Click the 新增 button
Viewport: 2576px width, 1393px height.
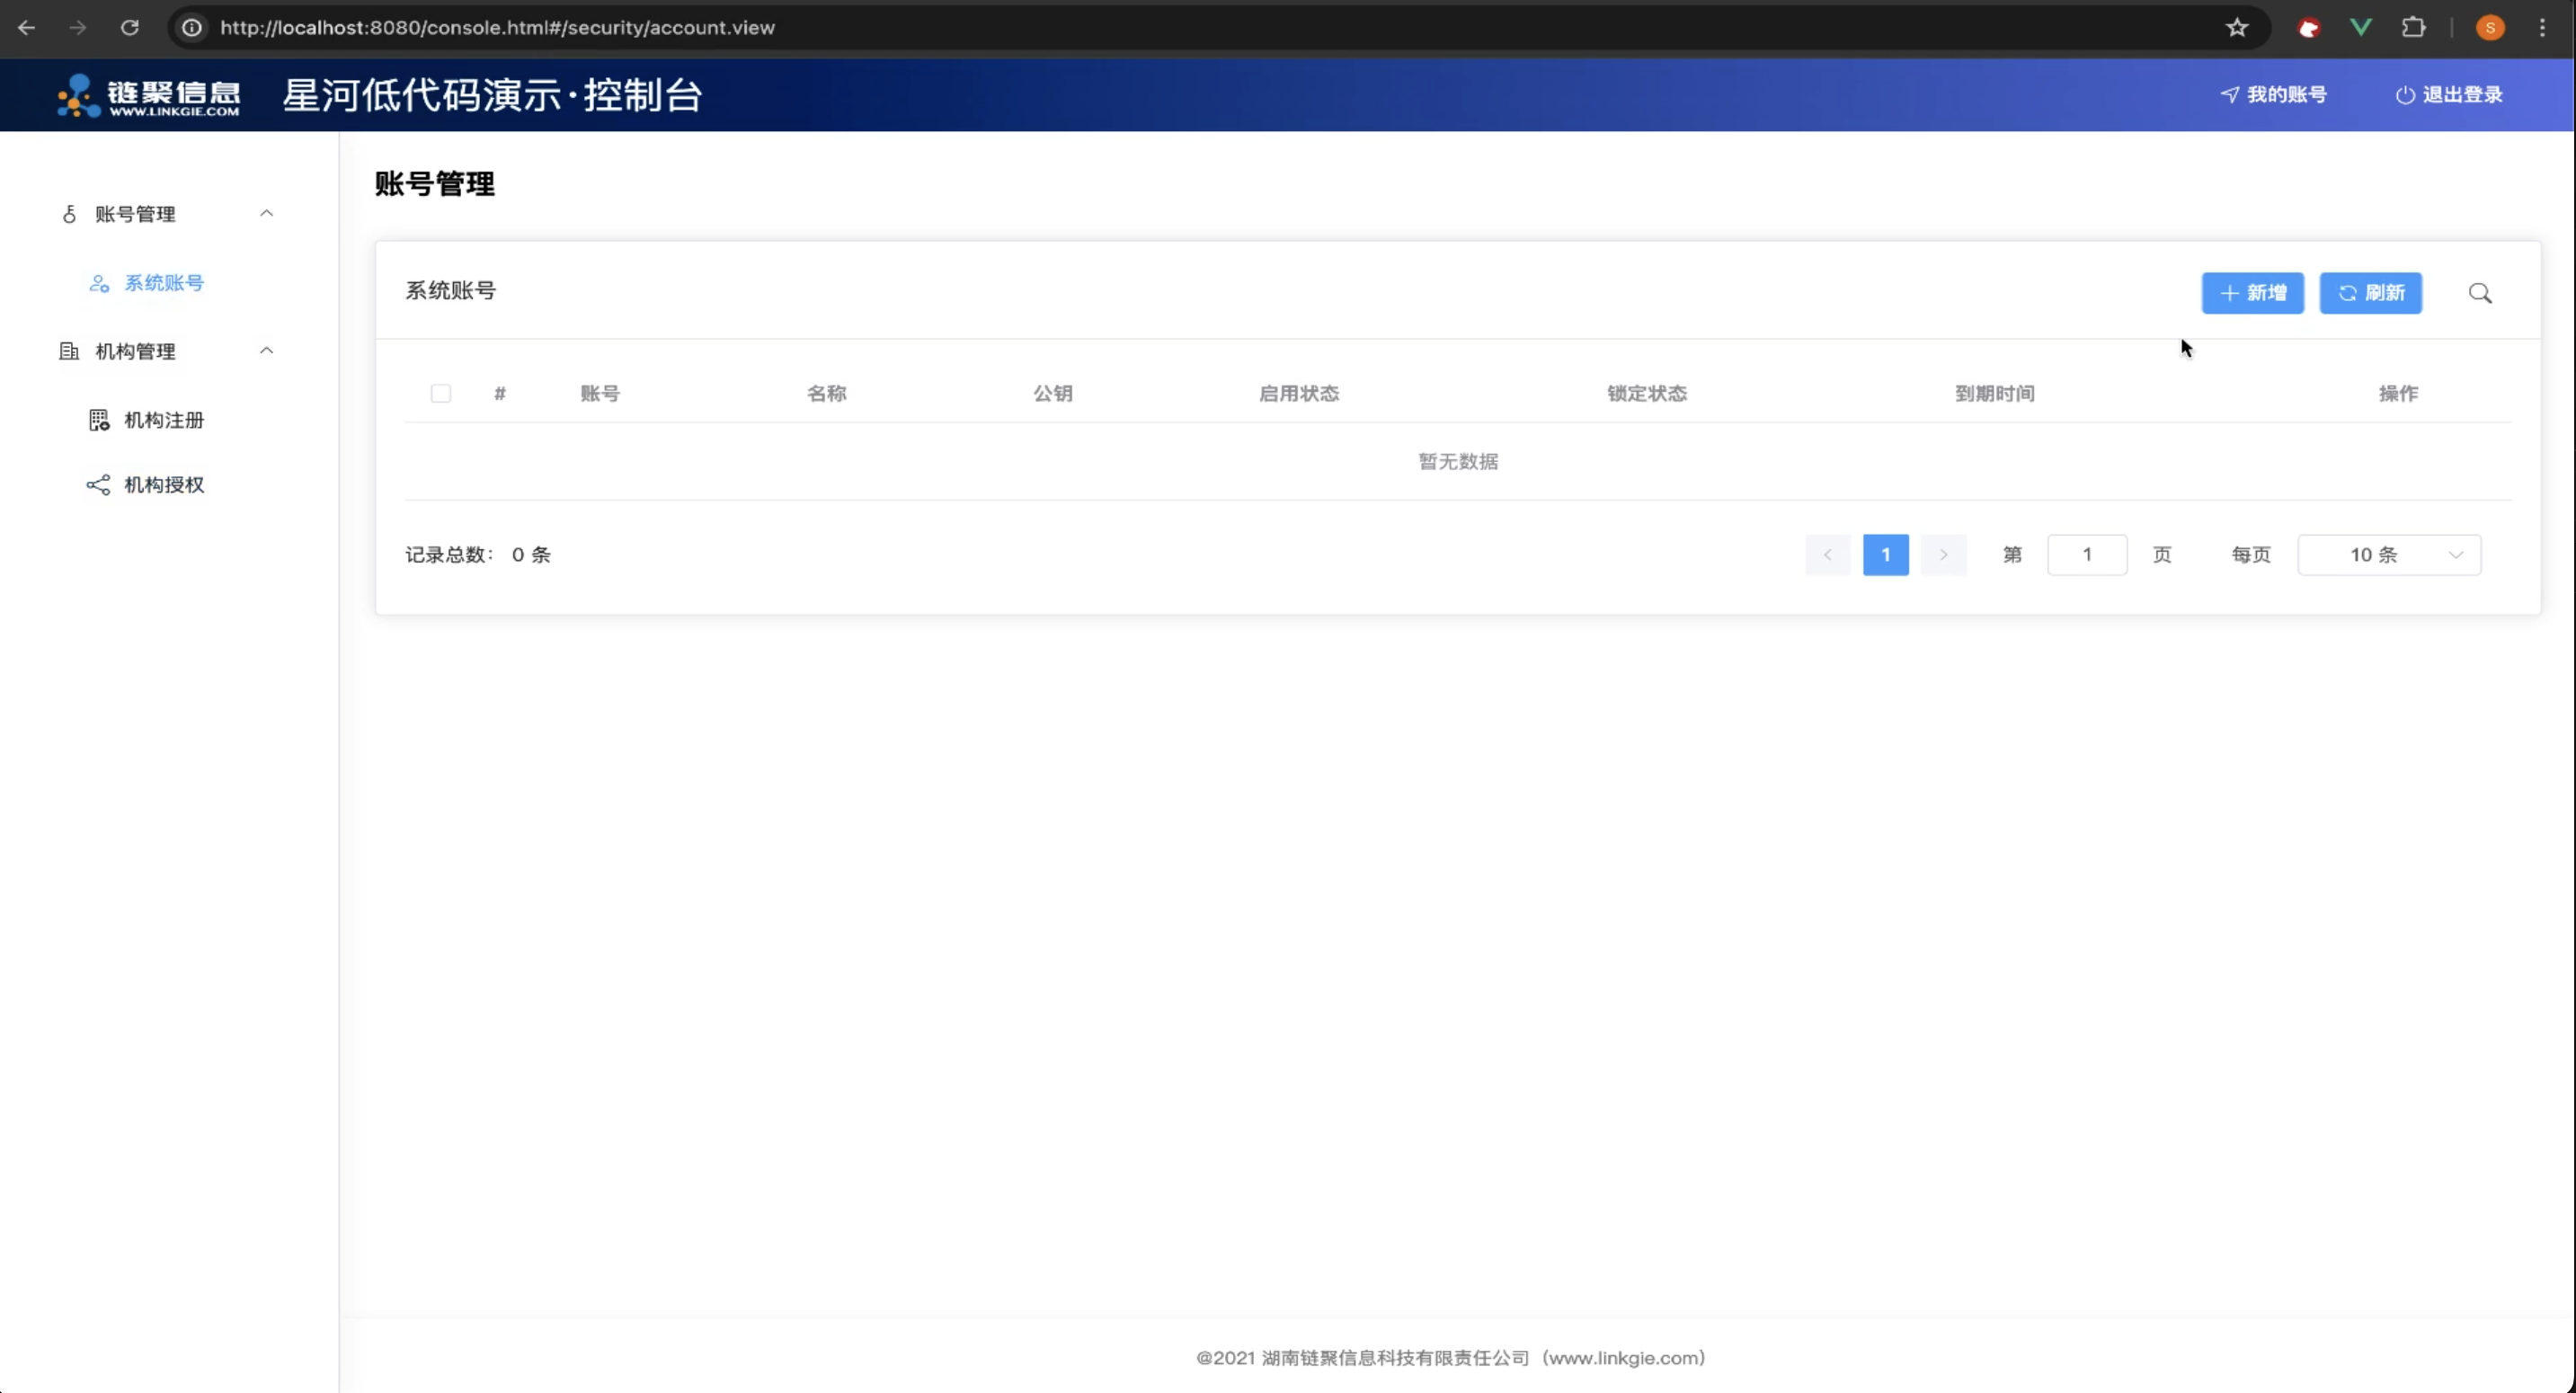(2252, 293)
